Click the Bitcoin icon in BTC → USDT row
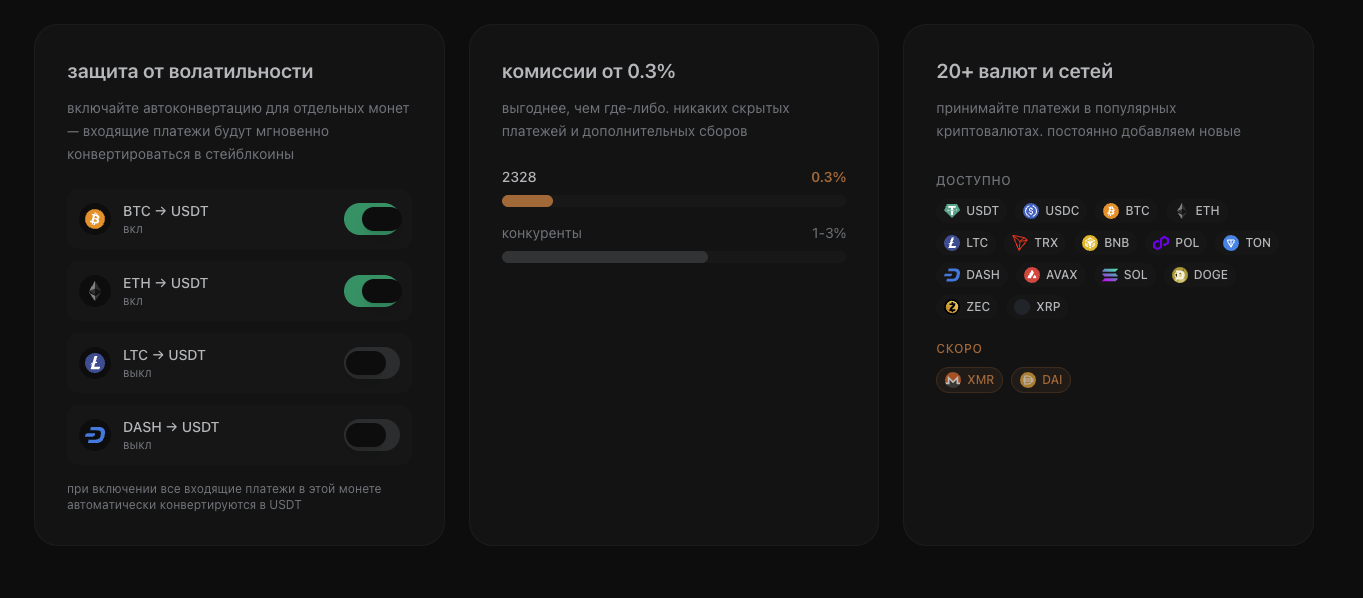1363x598 pixels. [95, 219]
